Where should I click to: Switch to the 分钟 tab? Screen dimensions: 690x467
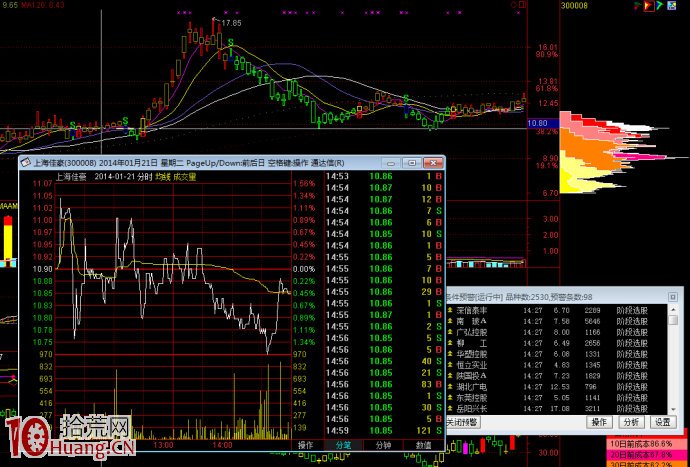click(384, 444)
